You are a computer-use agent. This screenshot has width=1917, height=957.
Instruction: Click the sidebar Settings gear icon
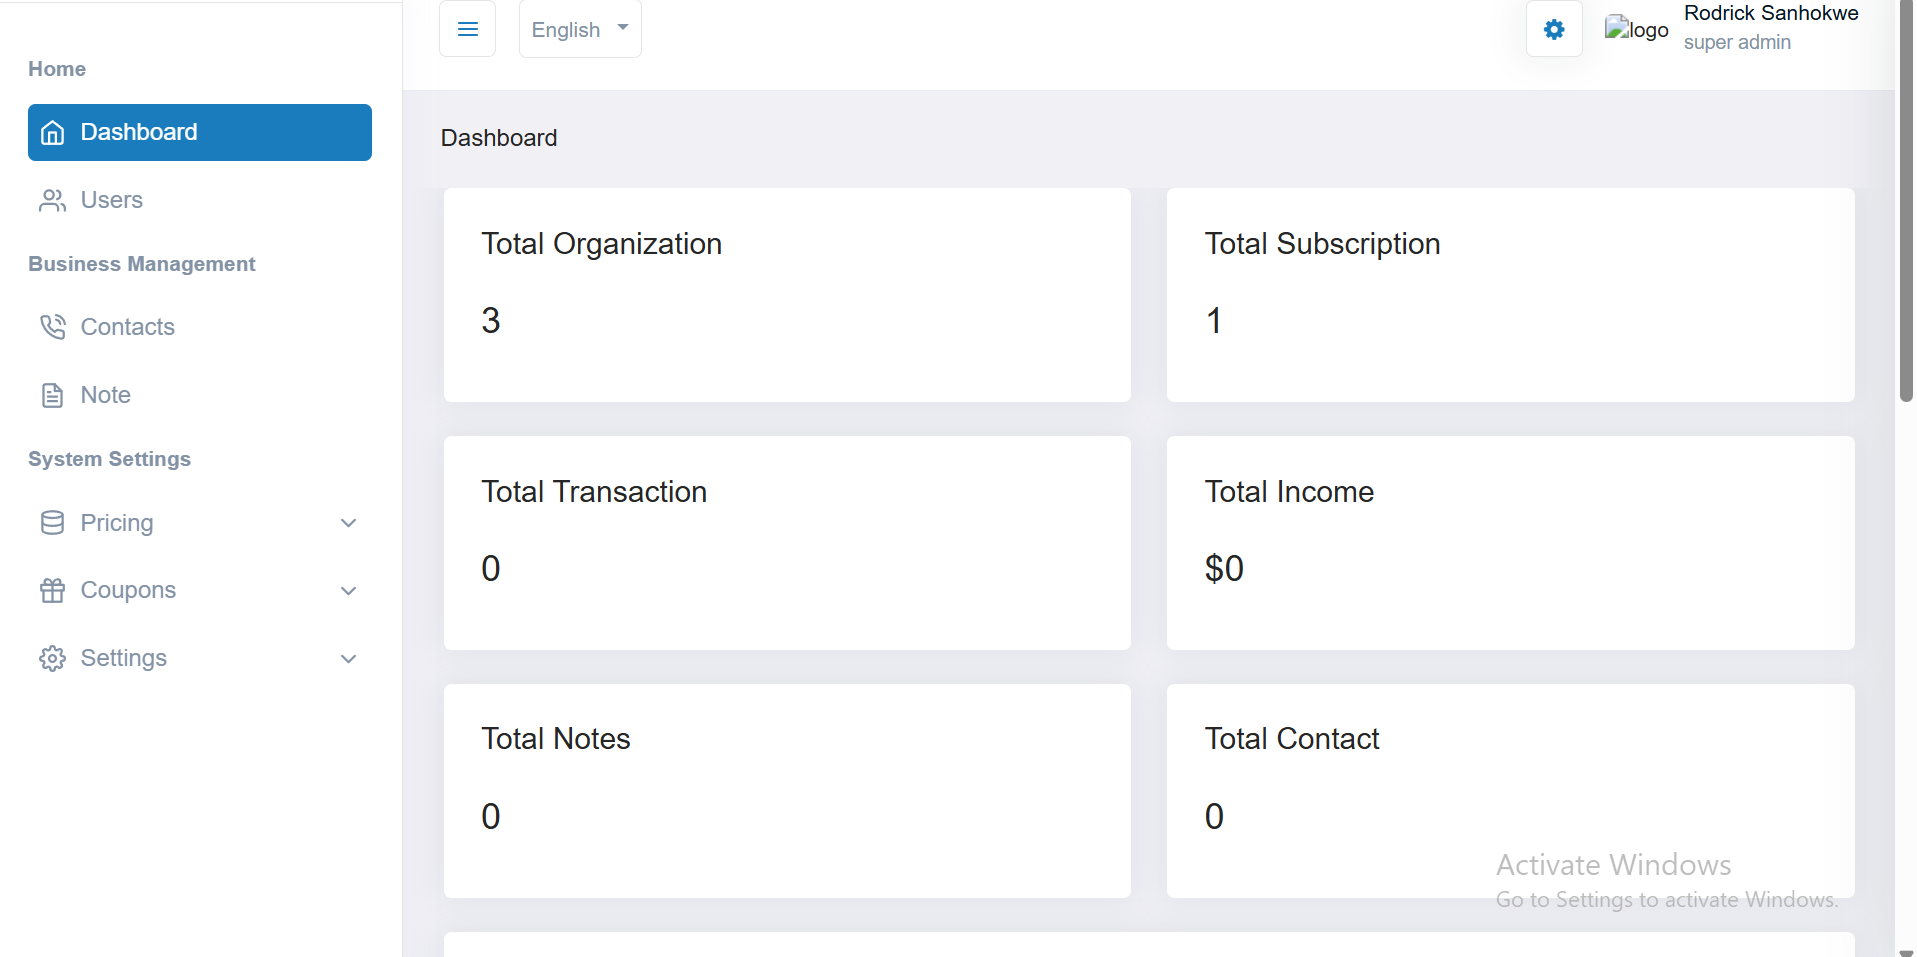click(x=52, y=658)
